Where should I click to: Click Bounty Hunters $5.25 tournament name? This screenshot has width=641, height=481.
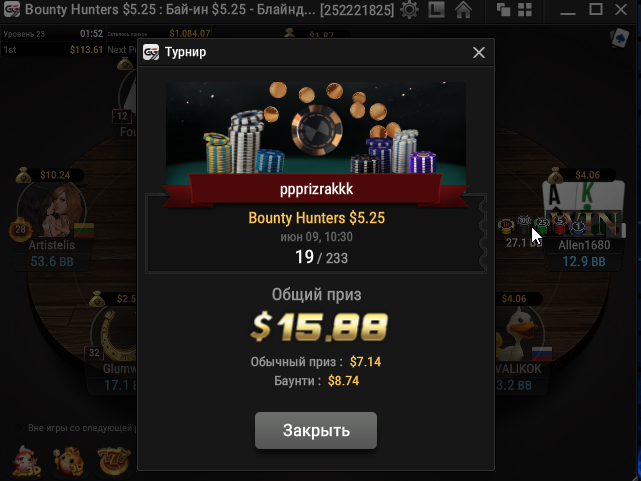pos(316,218)
